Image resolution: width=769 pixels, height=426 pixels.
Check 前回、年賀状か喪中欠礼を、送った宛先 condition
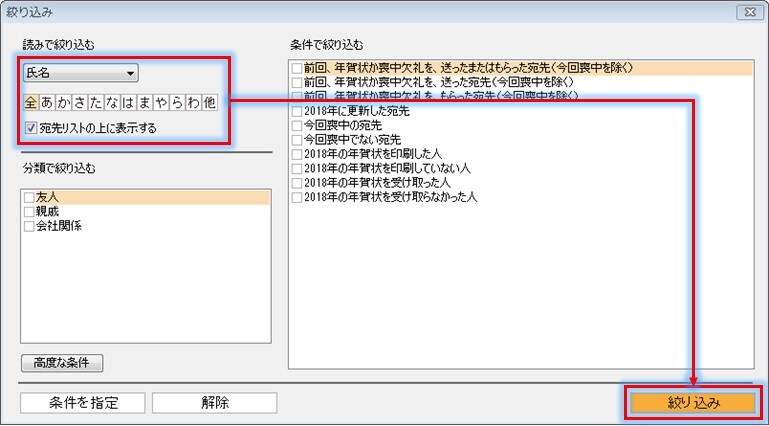(297, 82)
